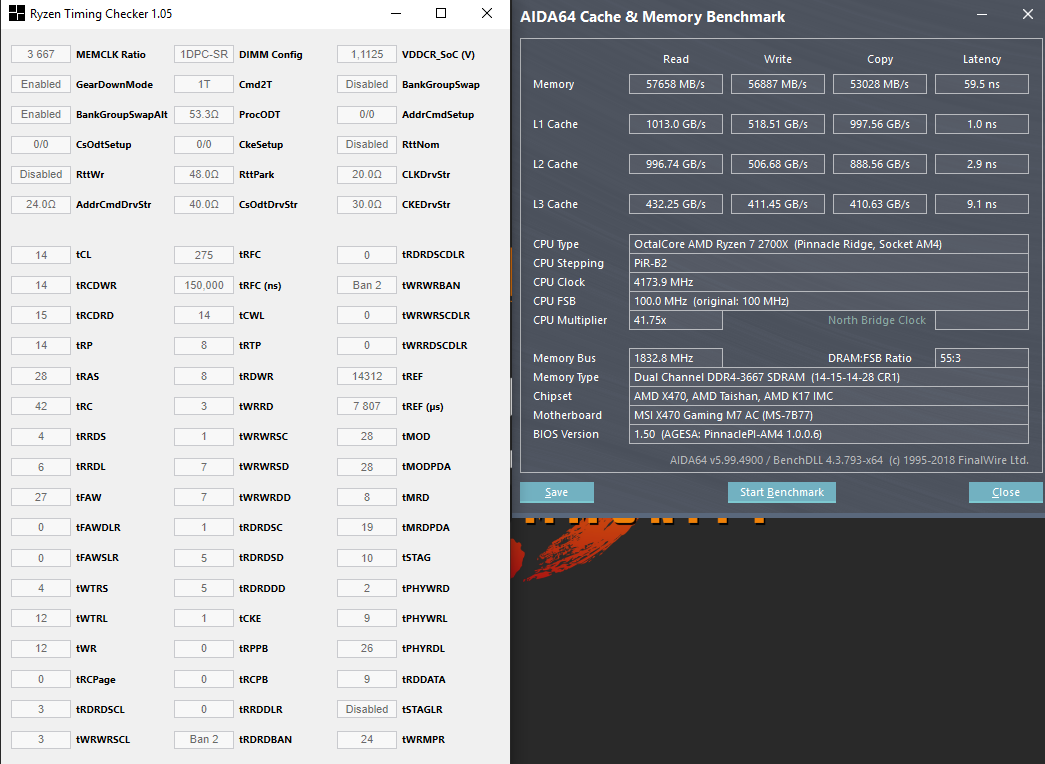This screenshot has height=764, width=1045.
Task: Click AddrCmdDrvStr 24.0Ω value field
Action: click(x=41, y=204)
